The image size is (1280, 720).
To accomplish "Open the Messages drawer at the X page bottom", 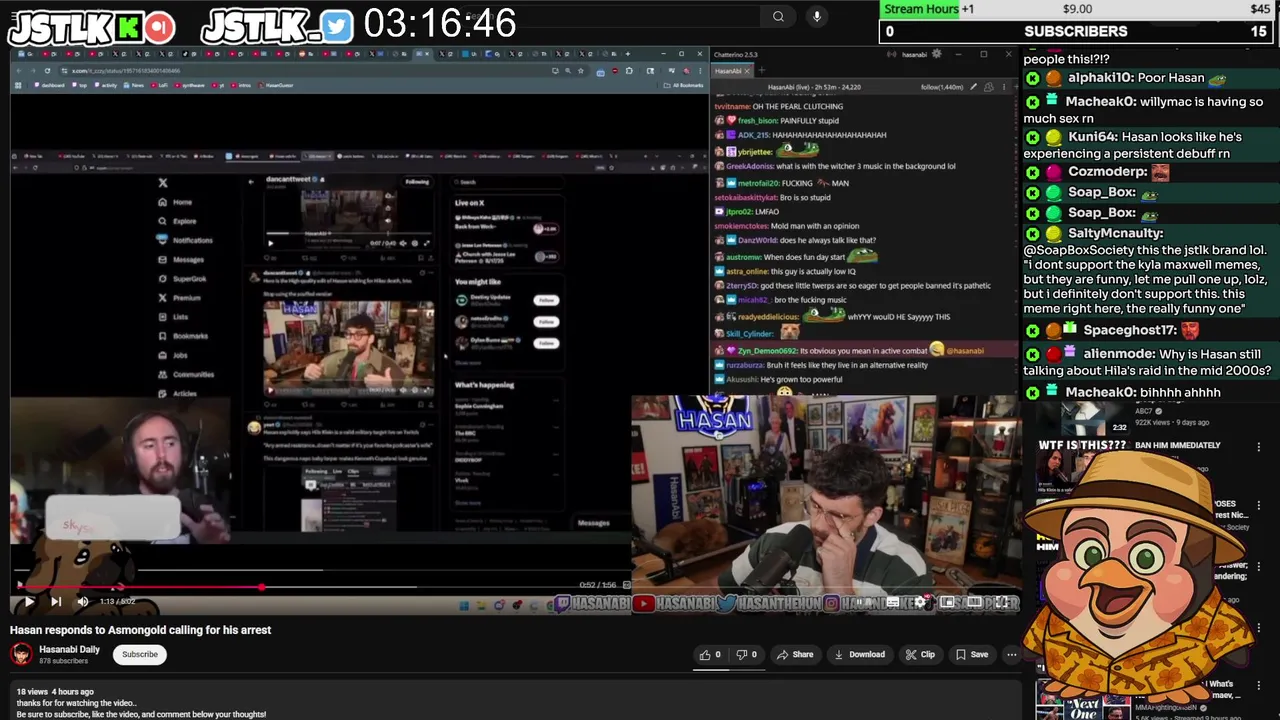I will [x=593, y=523].
